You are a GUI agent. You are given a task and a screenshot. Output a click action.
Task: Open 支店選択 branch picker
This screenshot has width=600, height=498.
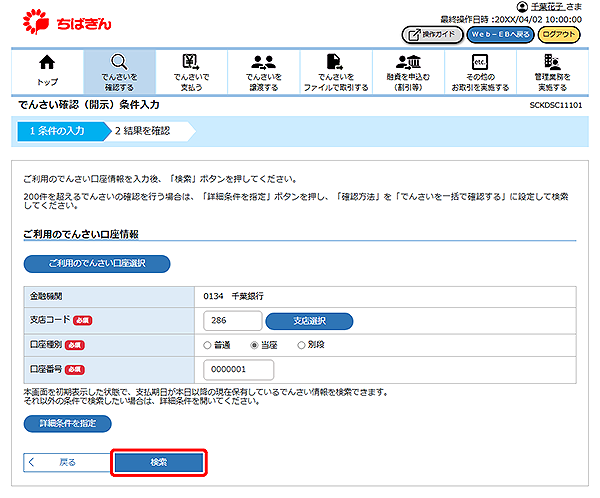point(308,321)
